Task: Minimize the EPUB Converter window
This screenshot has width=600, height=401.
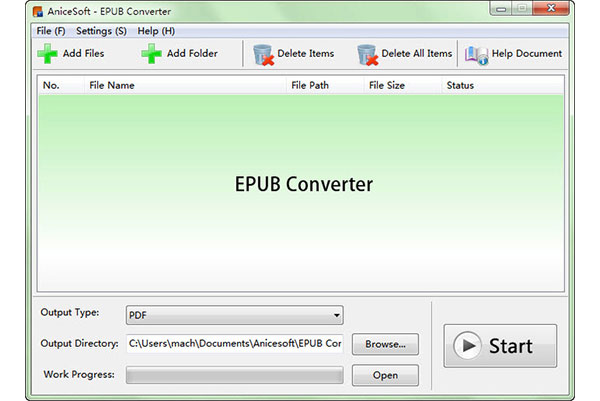Action: click(501, 9)
